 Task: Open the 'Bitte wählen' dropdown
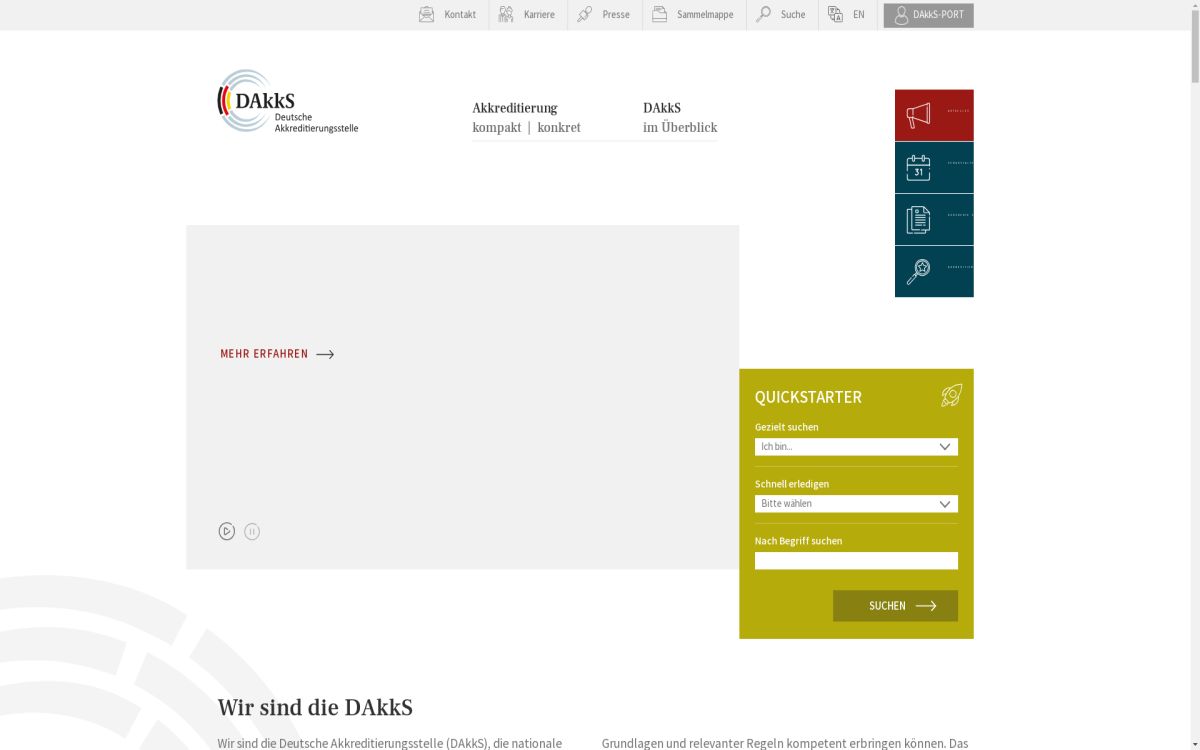coord(856,503)
